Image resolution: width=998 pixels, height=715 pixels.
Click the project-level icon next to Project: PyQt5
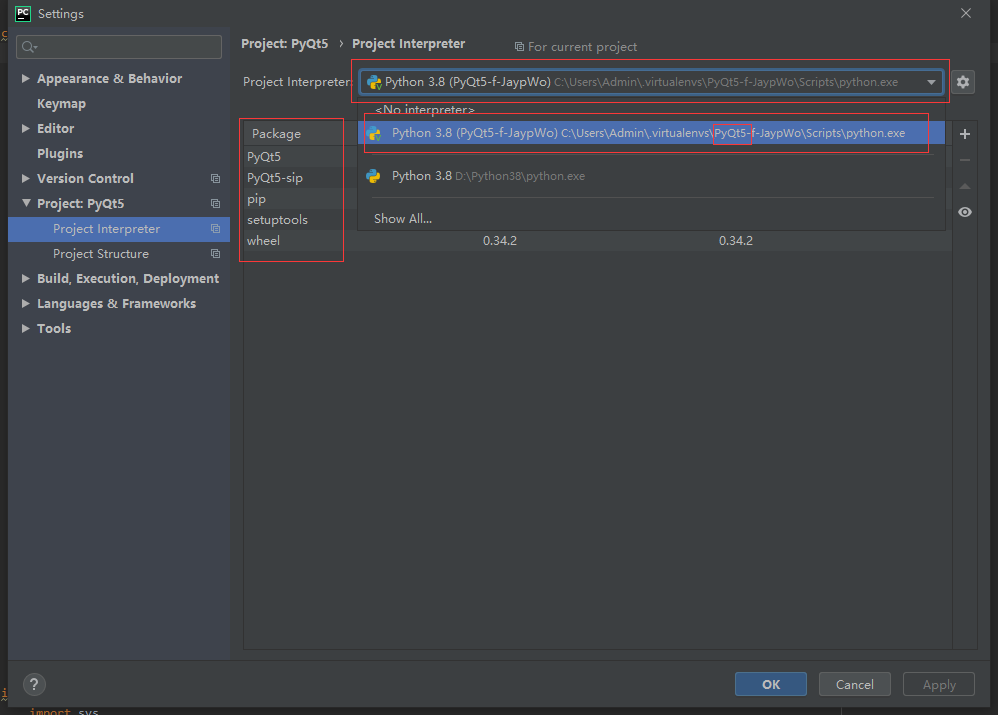(215, 204)
